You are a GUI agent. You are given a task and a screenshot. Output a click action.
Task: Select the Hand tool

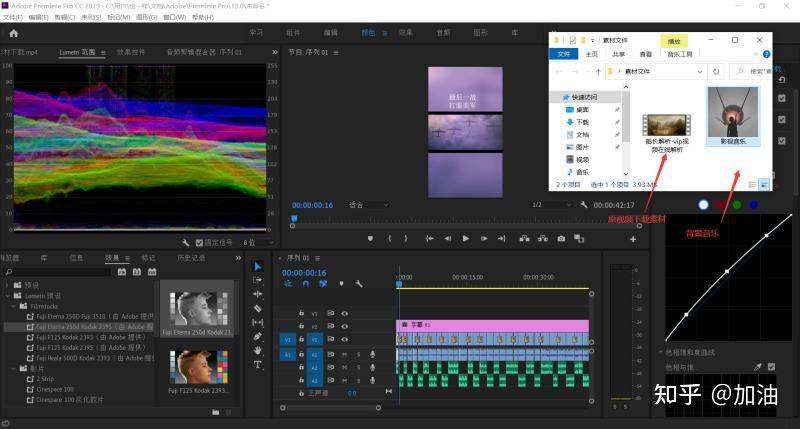[x=258, y=350]
